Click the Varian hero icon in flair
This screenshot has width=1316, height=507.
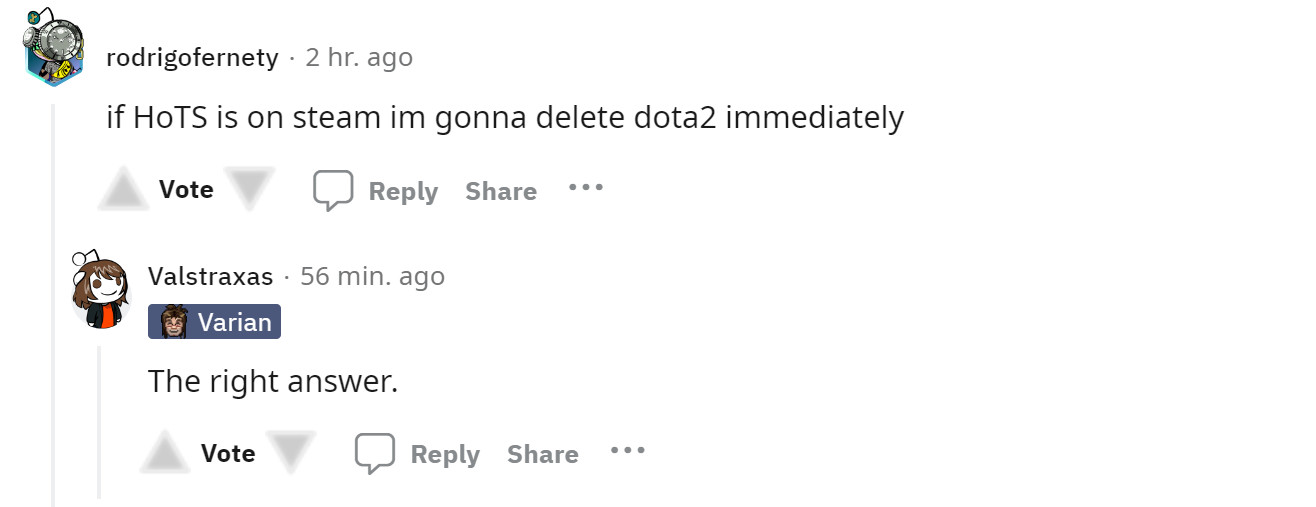tap(175, 322)
